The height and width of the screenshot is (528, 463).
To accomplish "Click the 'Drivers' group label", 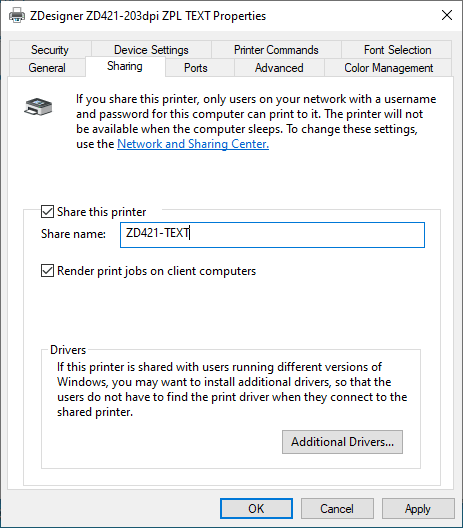I will (68, 350).
